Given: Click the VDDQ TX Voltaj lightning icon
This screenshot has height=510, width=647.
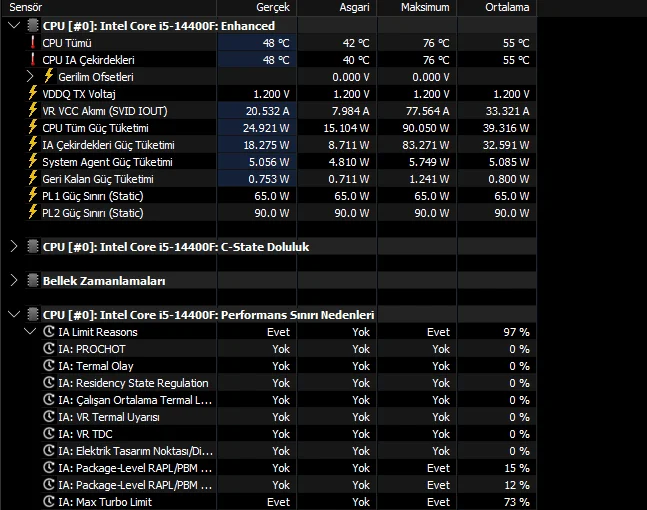Looking at the screenshot, I should pyautogui.click(x=33, y=93).
